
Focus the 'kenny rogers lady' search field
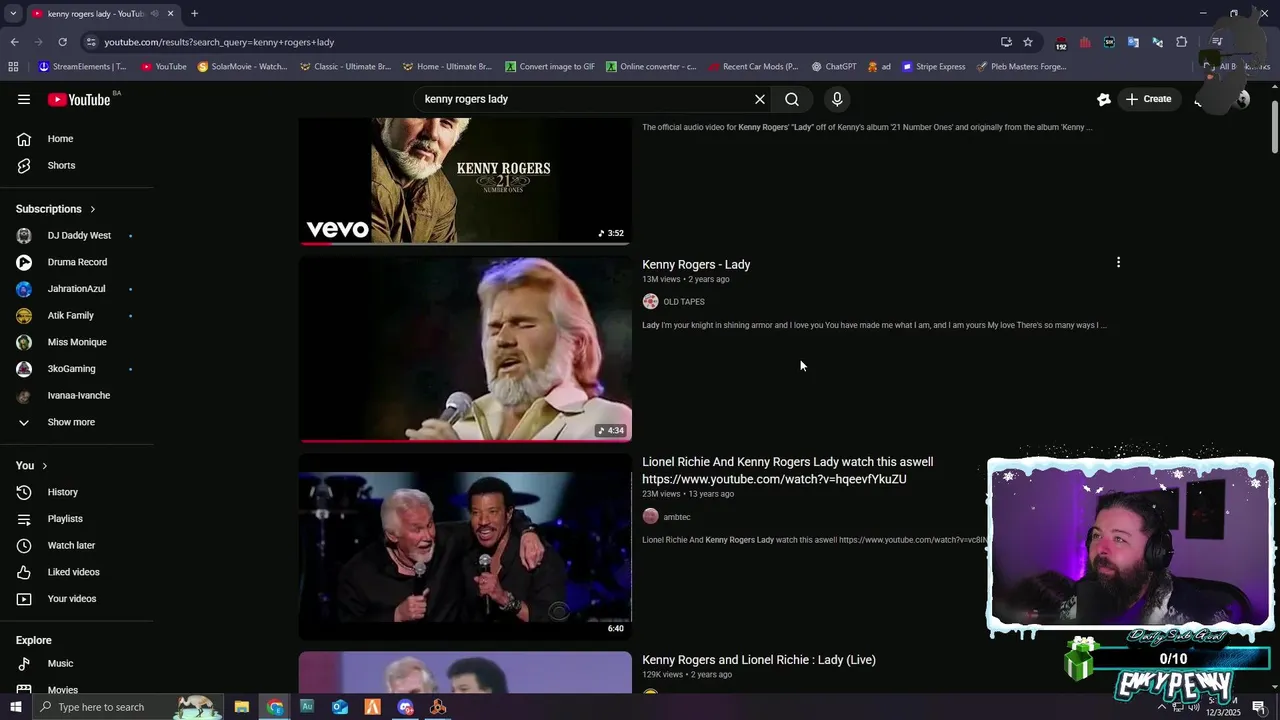tap(585, 99)
